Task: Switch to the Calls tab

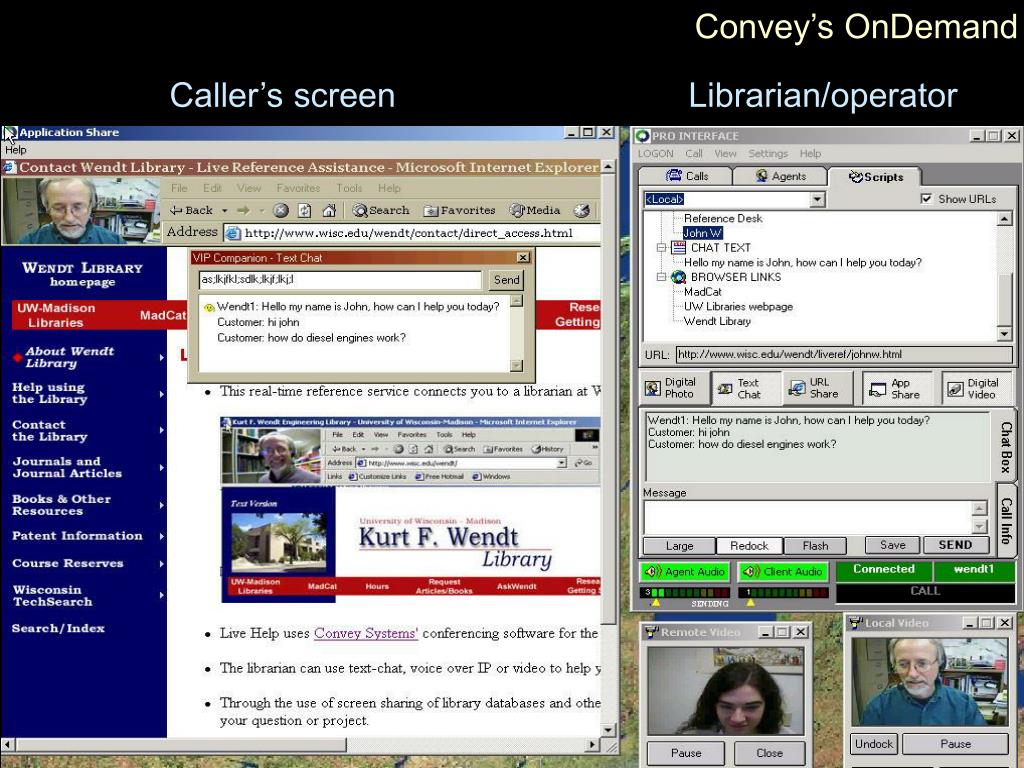Action: [x=686, y=176]
